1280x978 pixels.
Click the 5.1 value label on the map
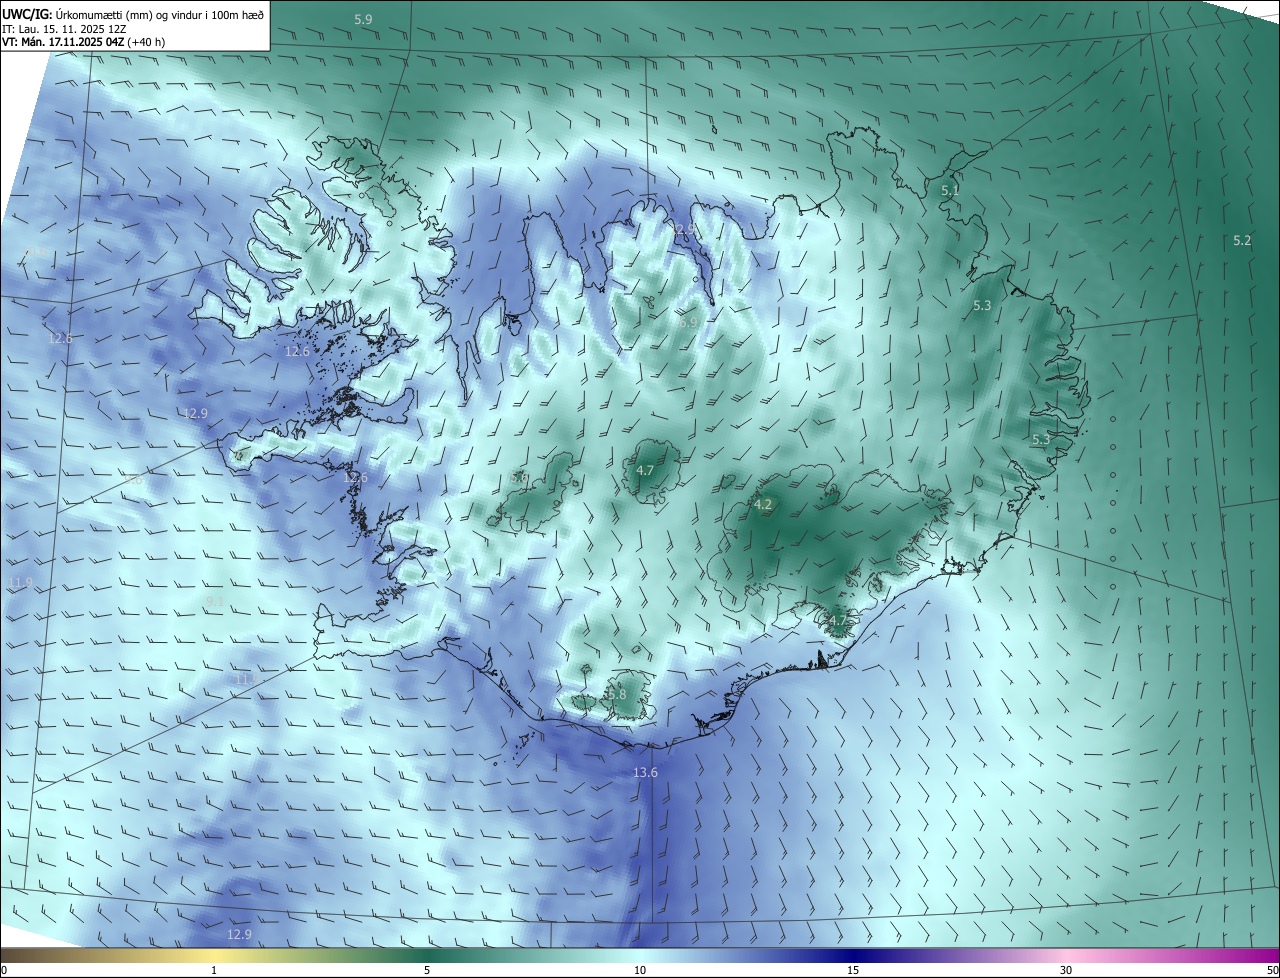coord(950,190)
